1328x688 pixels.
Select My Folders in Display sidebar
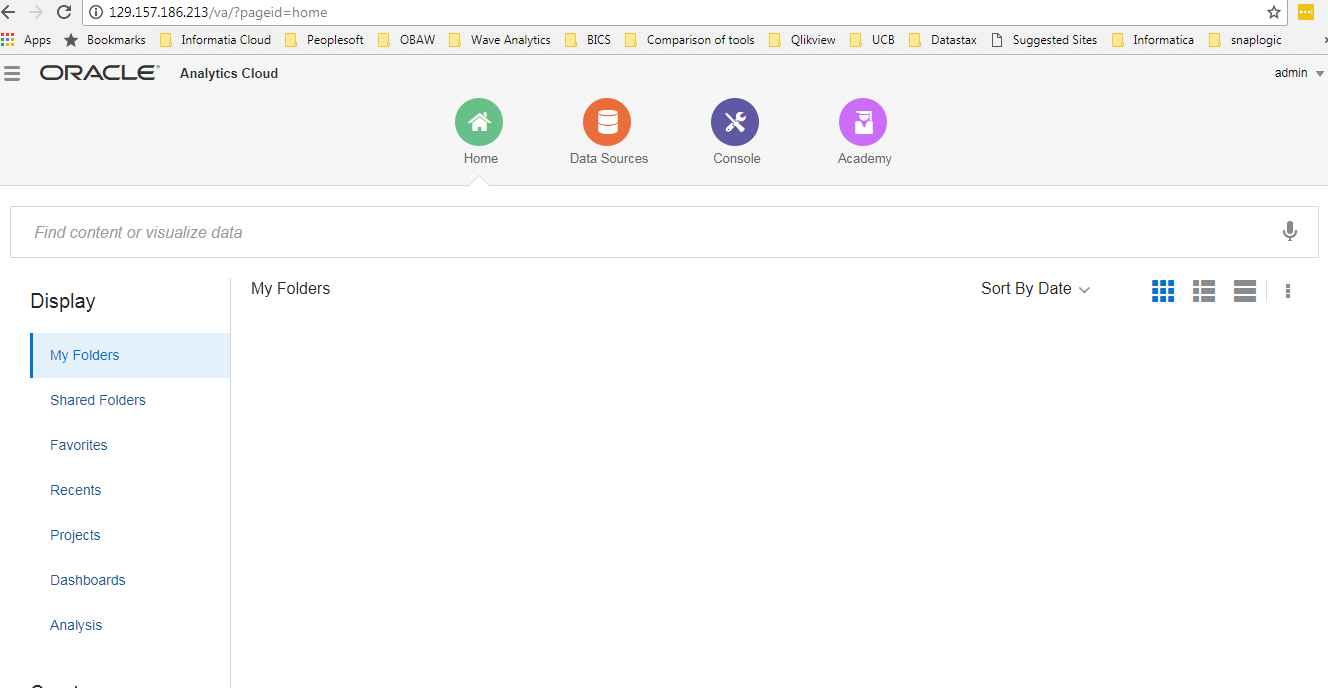coord(85,355)
